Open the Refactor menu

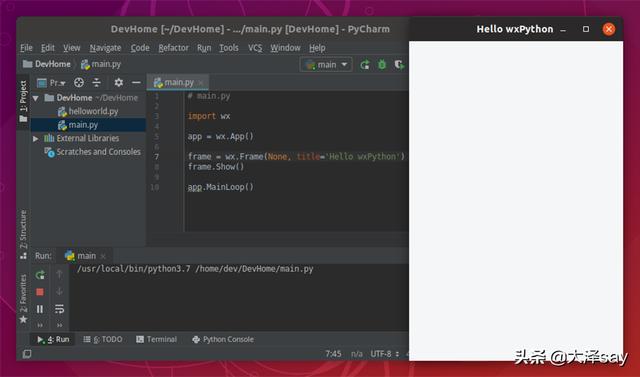(x=173, y=48)
